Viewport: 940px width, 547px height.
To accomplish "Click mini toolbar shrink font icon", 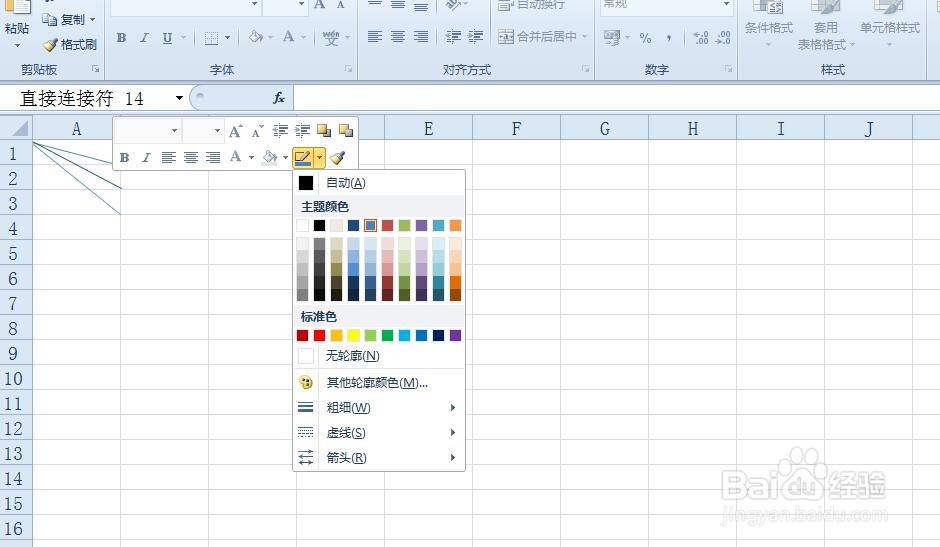I will coord(258,131).
